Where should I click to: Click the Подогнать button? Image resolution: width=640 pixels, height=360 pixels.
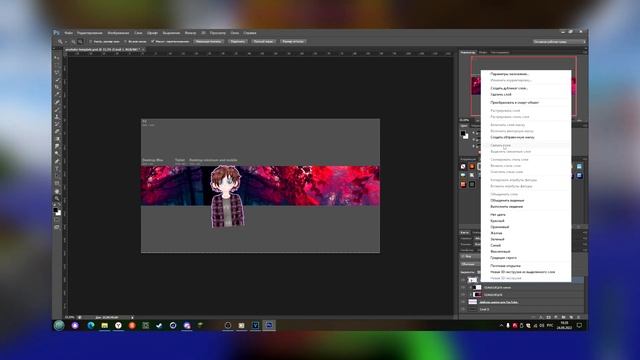click(238, 42)
